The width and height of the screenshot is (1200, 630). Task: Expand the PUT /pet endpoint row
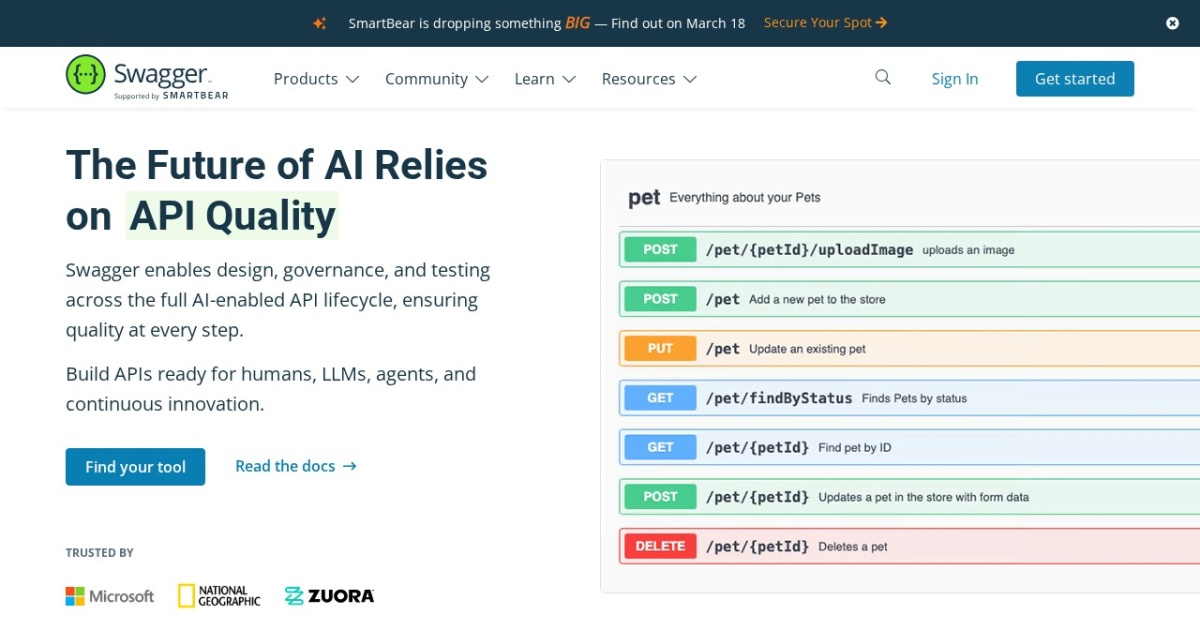(x=900, y=349)
